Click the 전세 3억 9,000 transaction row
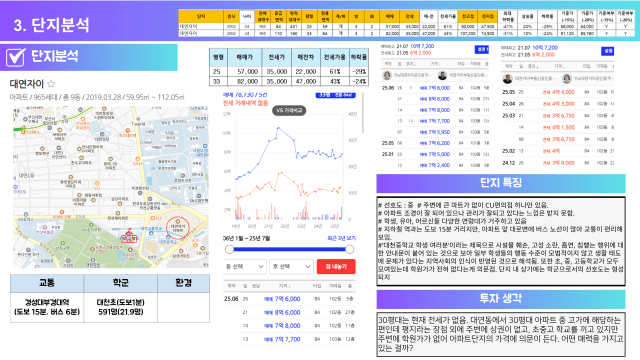The height and width of the screenshot is (360, 640). (x=558, y=163)
